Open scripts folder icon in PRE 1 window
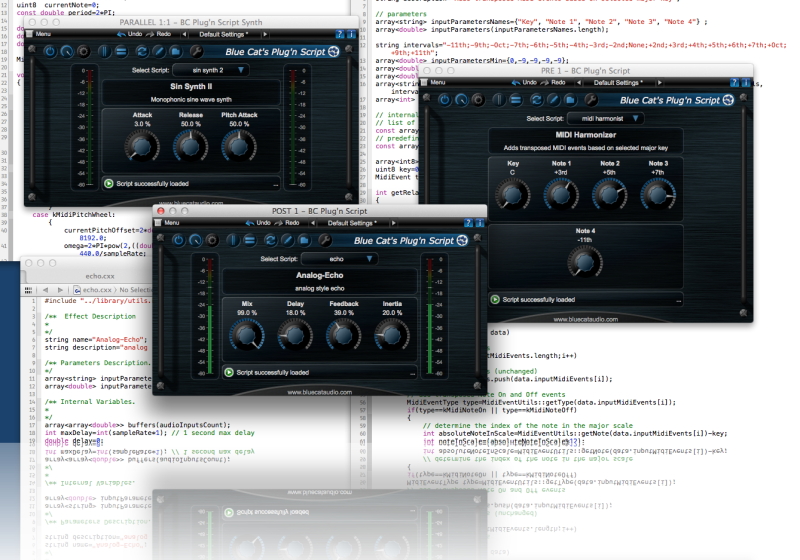 pos(570,100)
